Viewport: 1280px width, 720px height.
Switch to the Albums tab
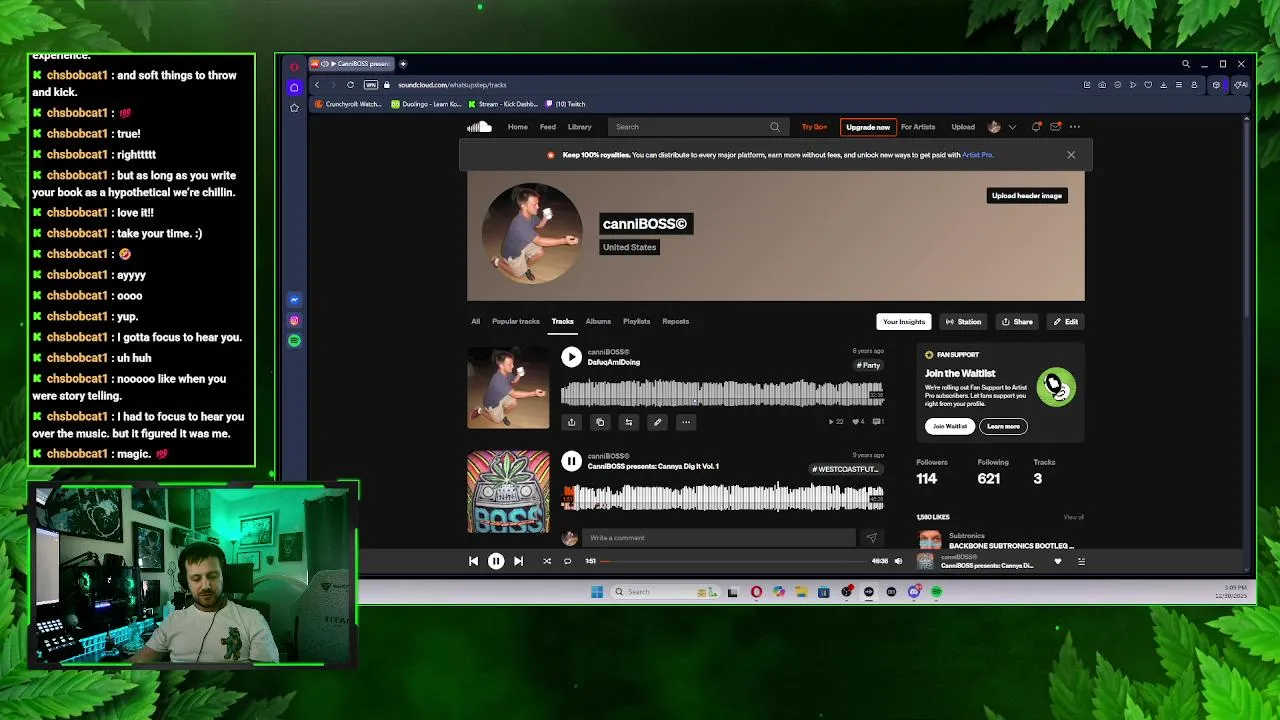[598, 322]
